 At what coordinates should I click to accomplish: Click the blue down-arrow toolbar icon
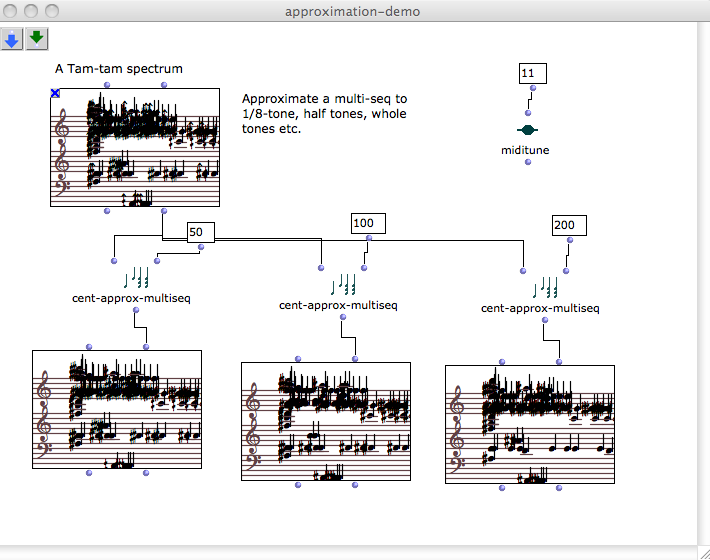tap(12, 39)
